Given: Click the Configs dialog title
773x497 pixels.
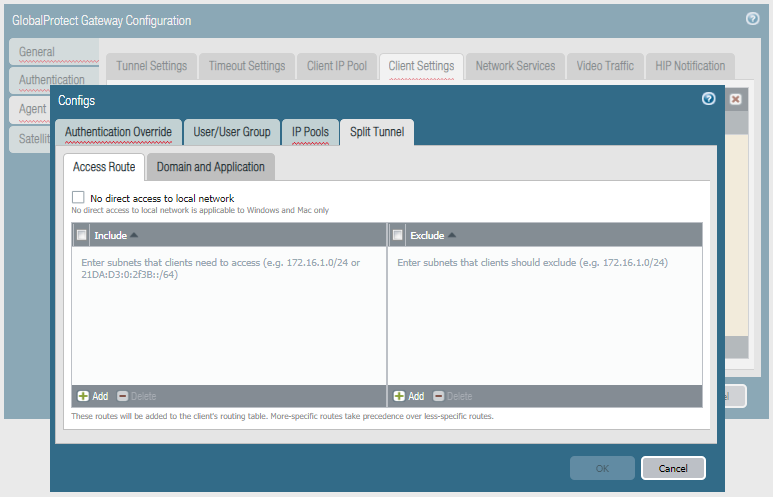Looking at the screenshot, I should (x=76, y=101).
